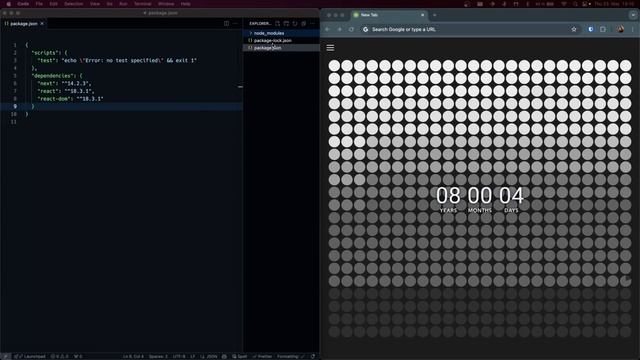The image size is (640, 360).
Task: Open the Edit menu
Action: point(53,4)
